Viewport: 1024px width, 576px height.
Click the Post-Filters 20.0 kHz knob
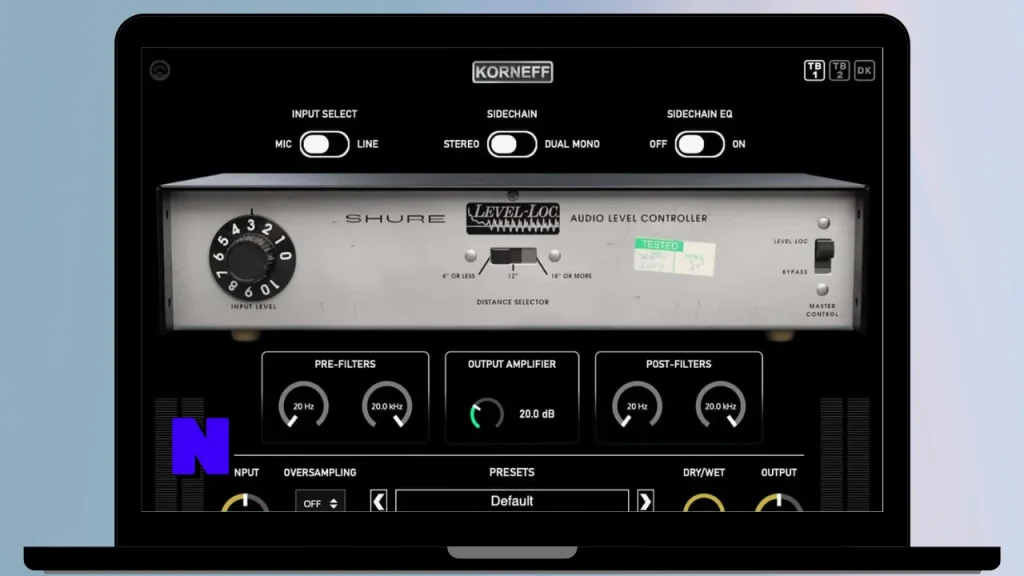720,406
